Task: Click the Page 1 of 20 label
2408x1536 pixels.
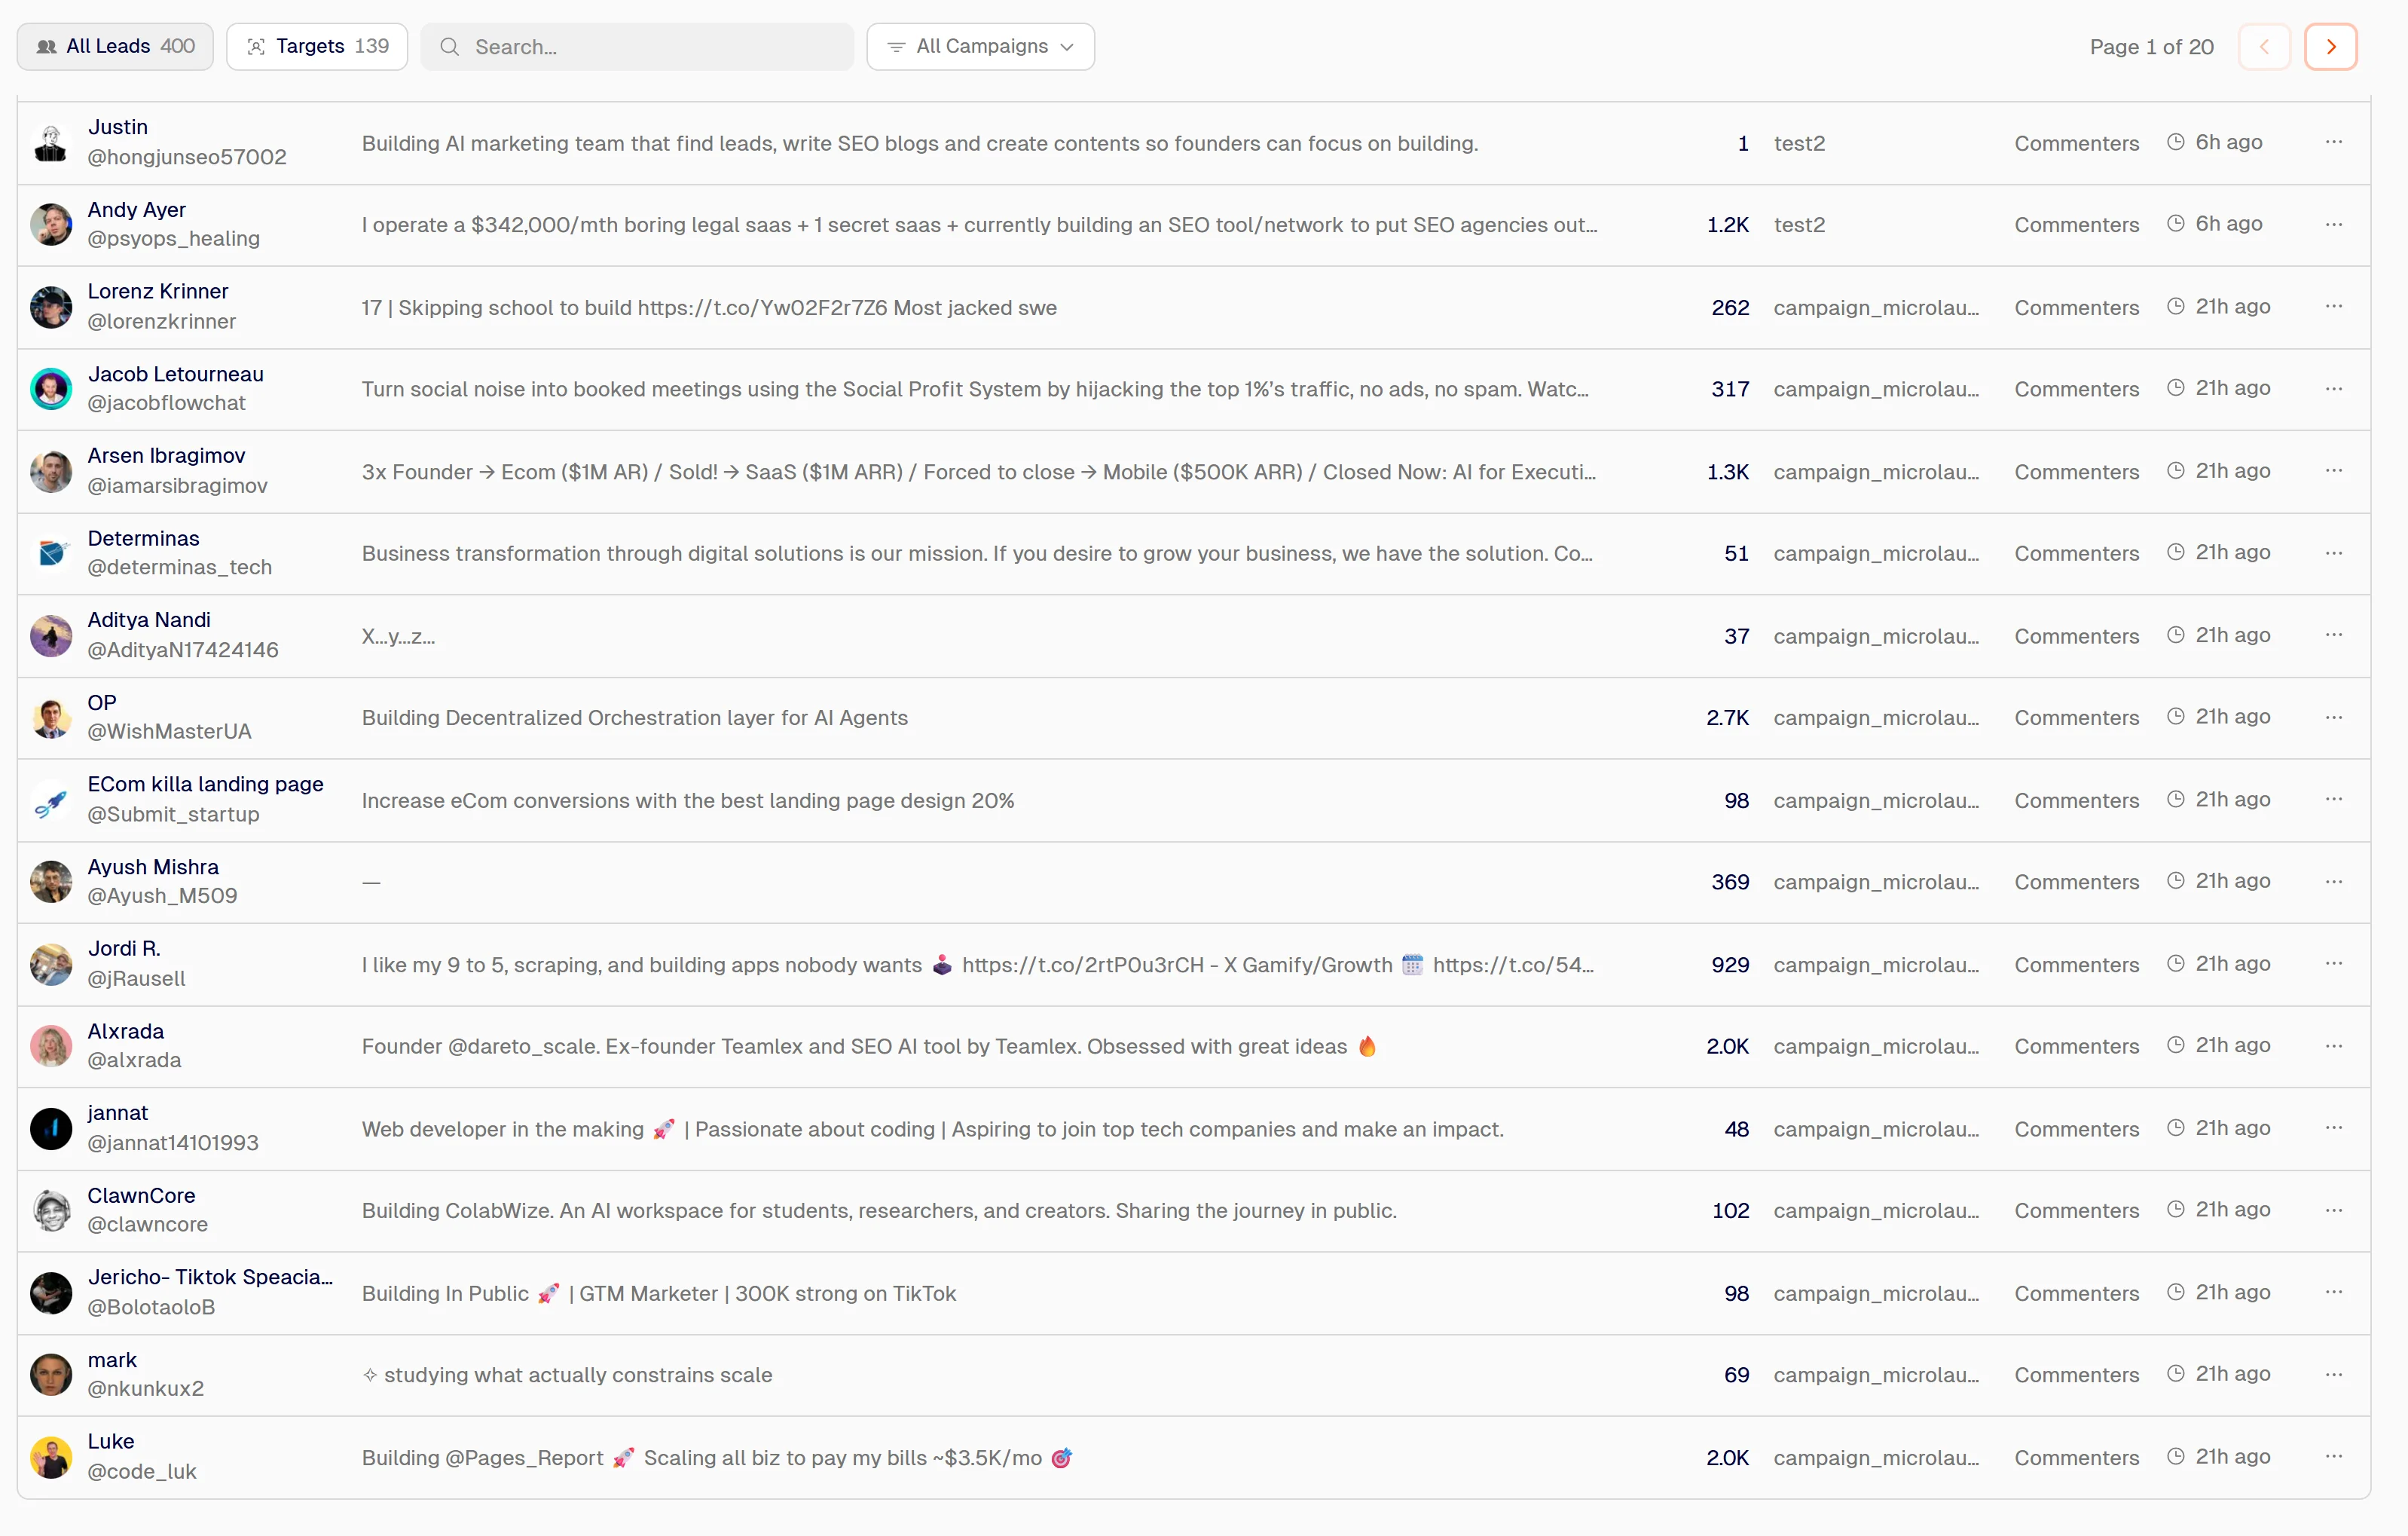Action: tap(2151, 47)
